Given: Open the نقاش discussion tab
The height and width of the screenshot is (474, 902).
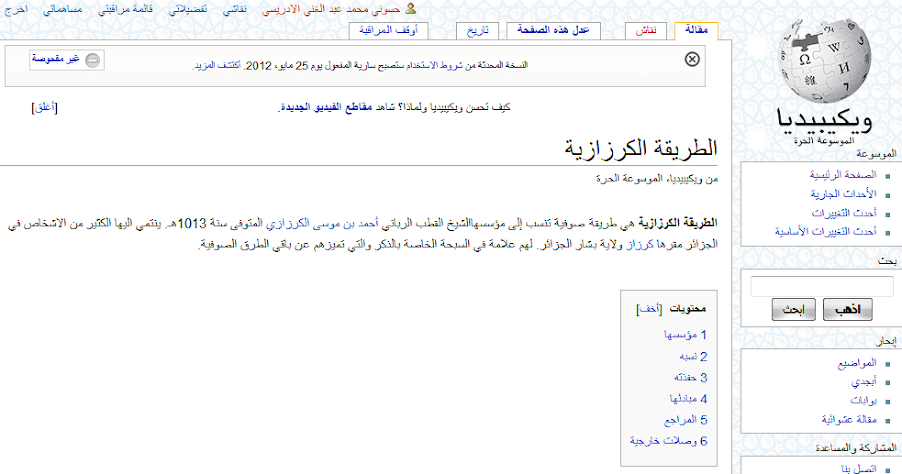Looking at the screenshot, I should coord(646,31).
